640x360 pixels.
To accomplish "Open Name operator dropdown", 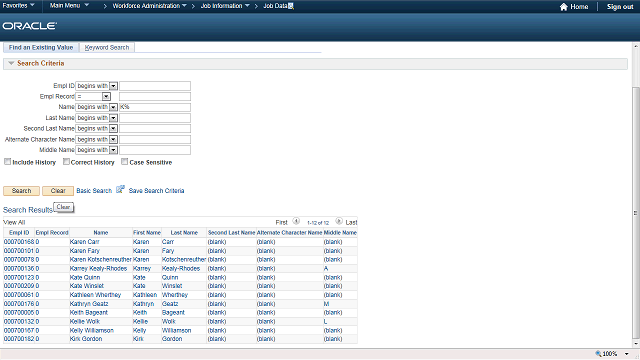I will [x=113, y=107].
